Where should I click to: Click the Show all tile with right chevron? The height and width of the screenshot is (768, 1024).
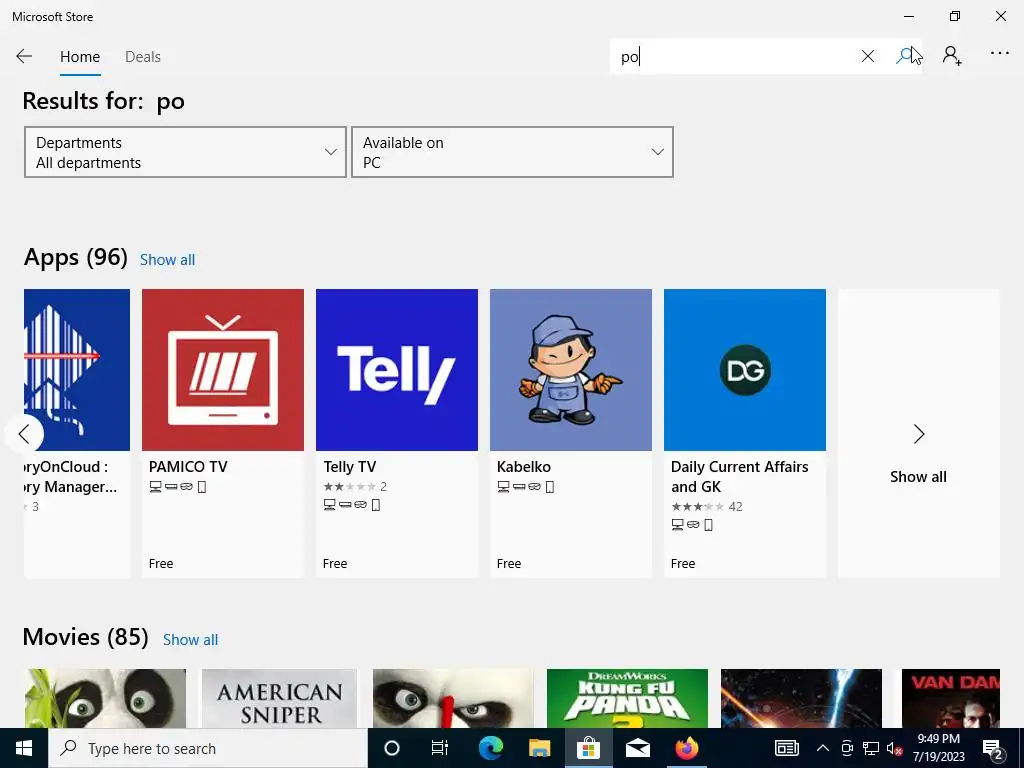click(918, 433)
